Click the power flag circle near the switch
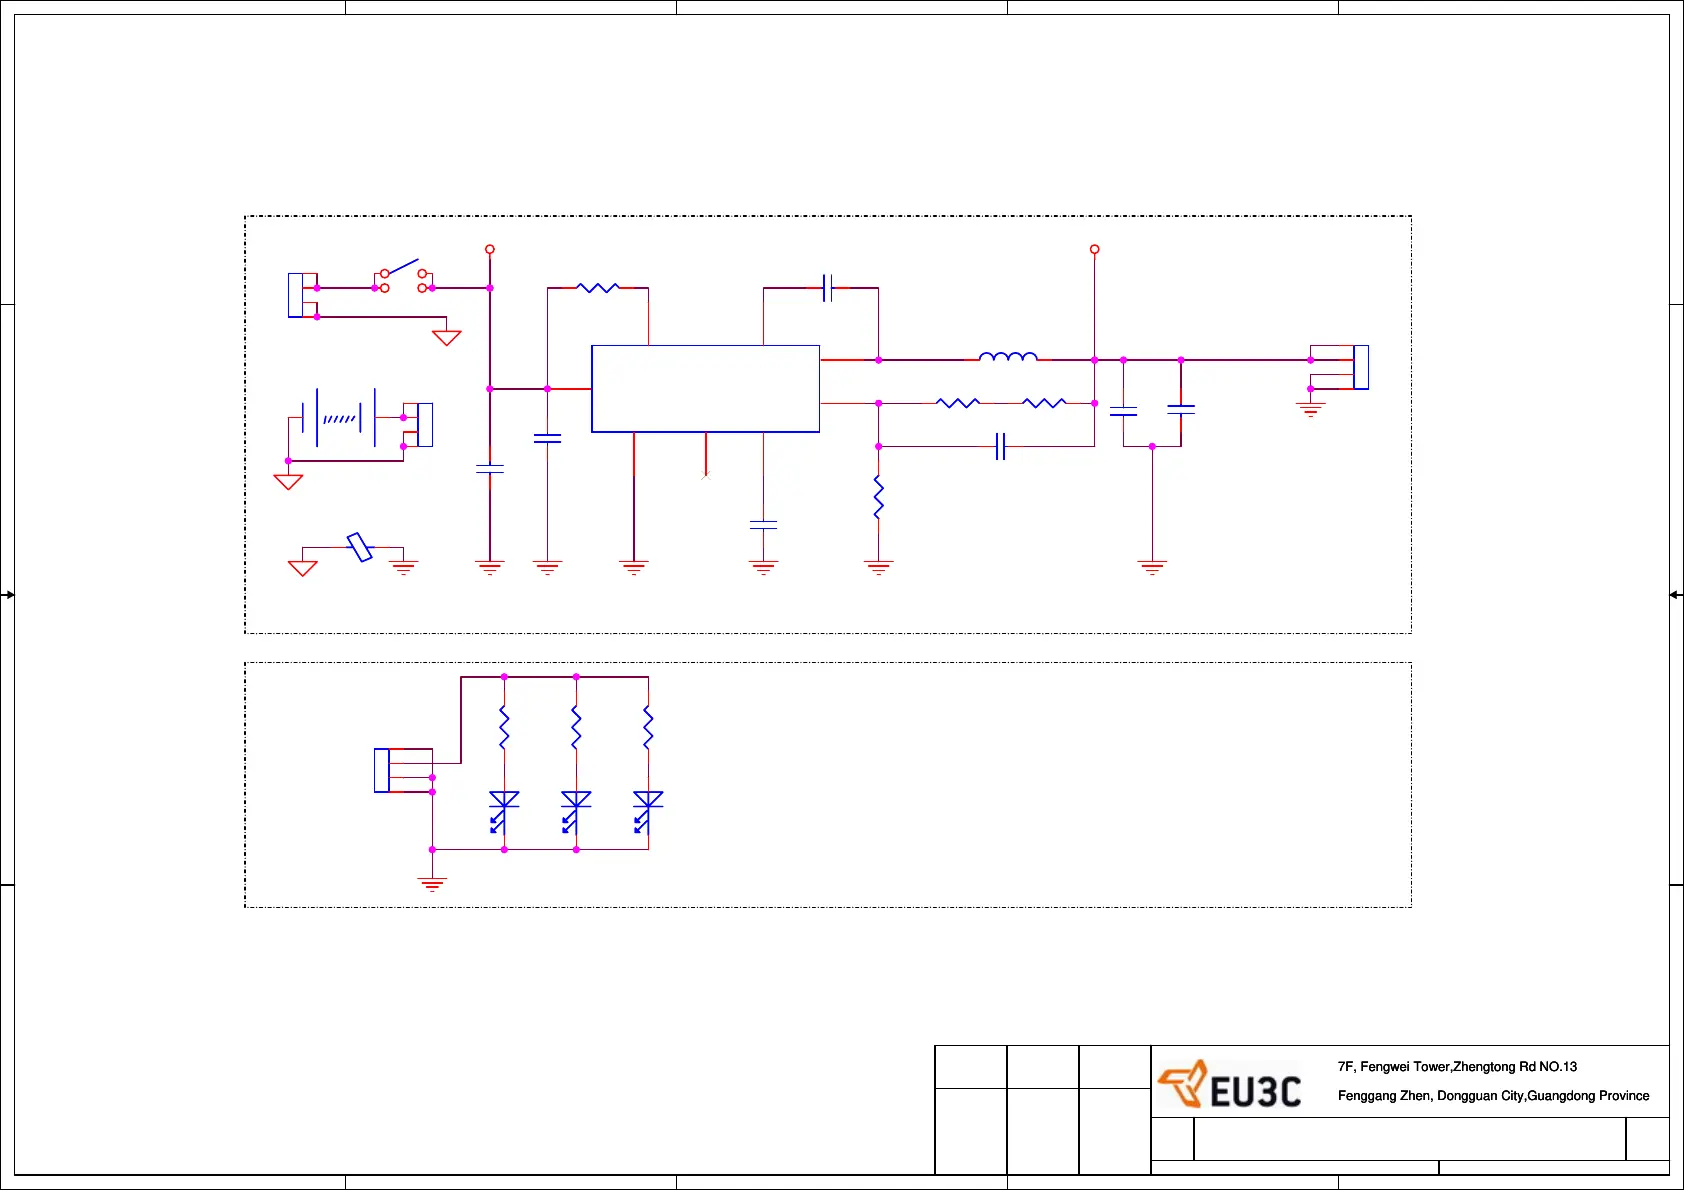 click(x=489, y=249)
